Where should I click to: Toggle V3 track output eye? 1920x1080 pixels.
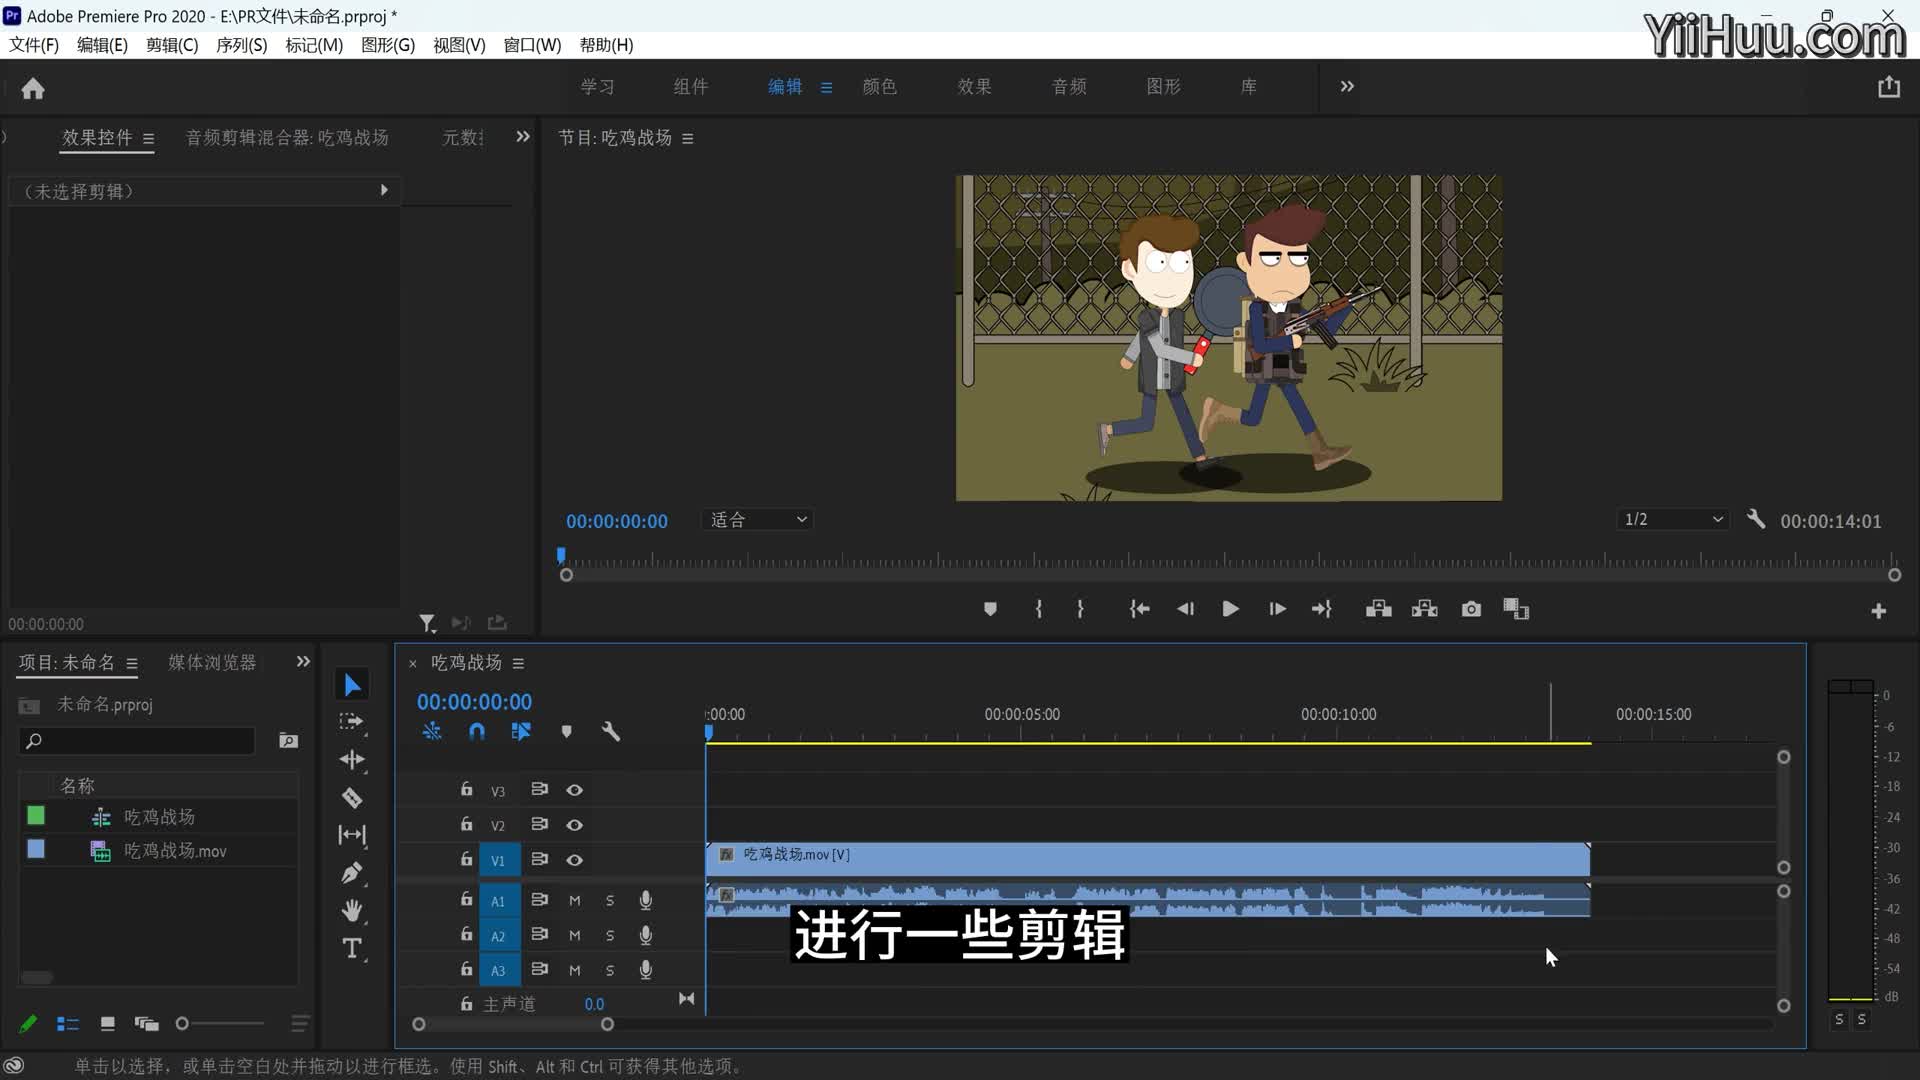(x=575, y=790)
